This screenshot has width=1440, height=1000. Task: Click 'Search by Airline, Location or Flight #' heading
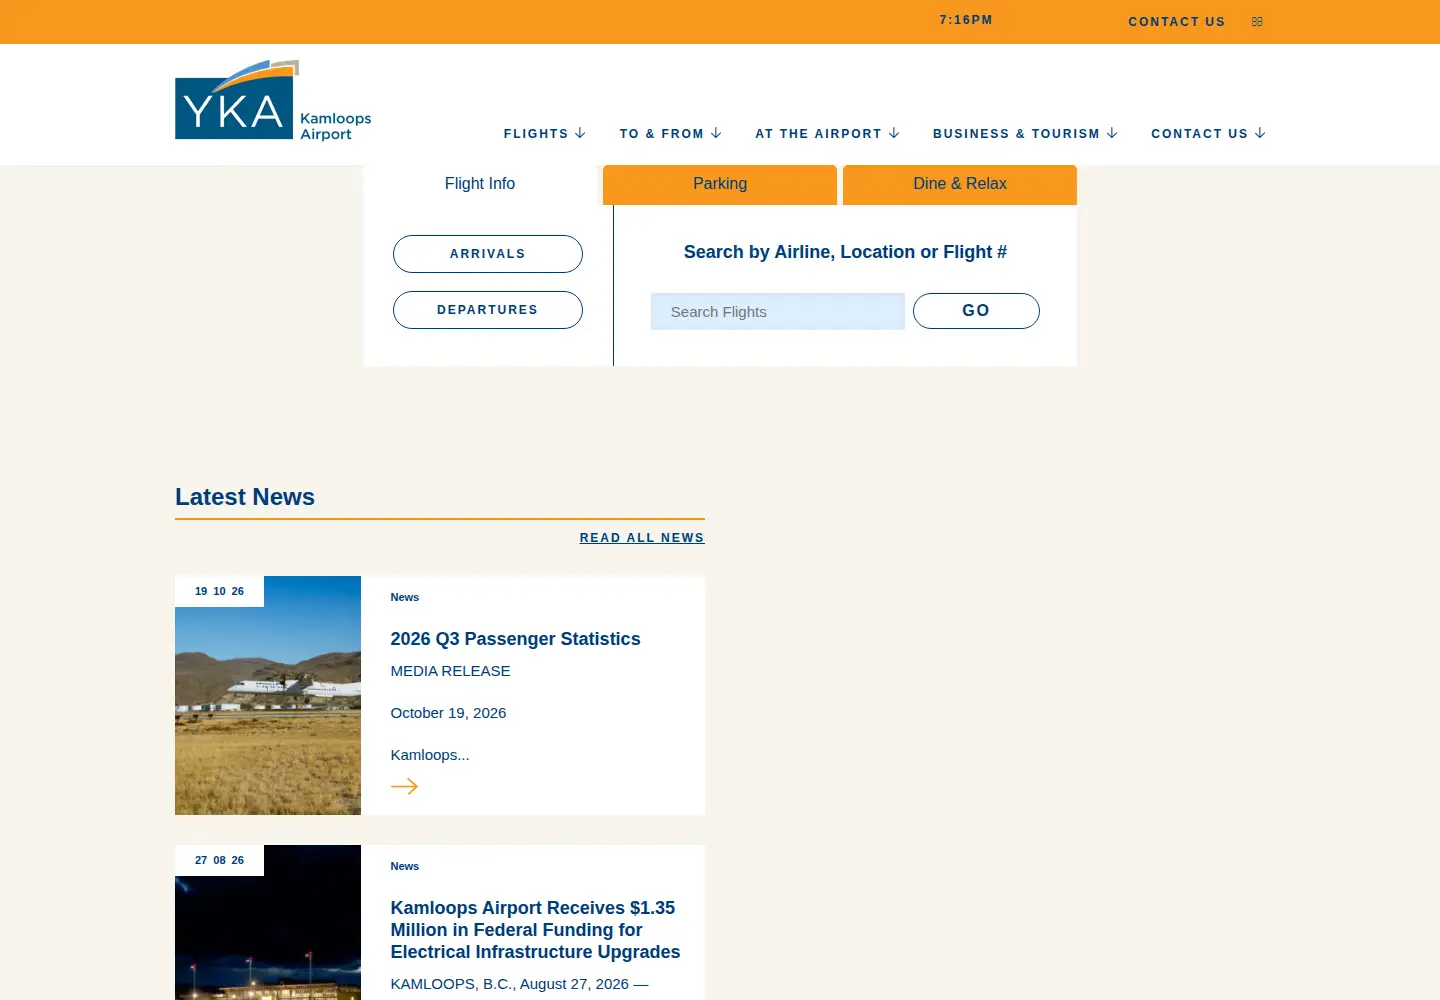click(x=845, y=252)
